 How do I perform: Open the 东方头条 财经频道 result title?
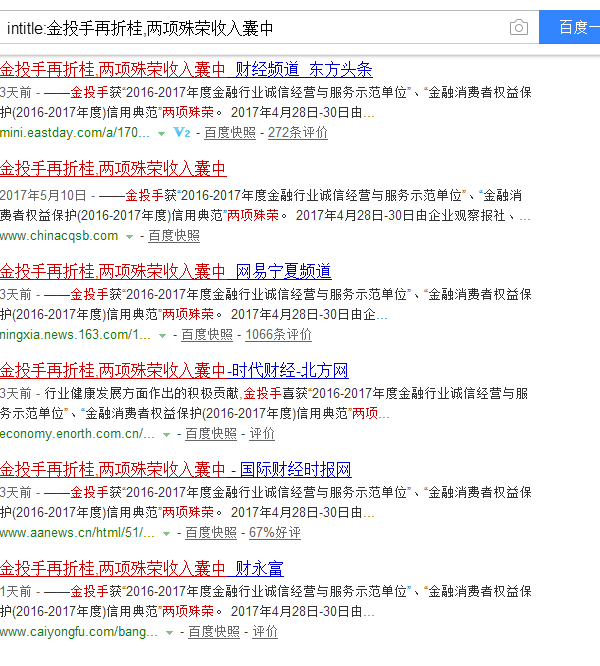pos(186,70)
